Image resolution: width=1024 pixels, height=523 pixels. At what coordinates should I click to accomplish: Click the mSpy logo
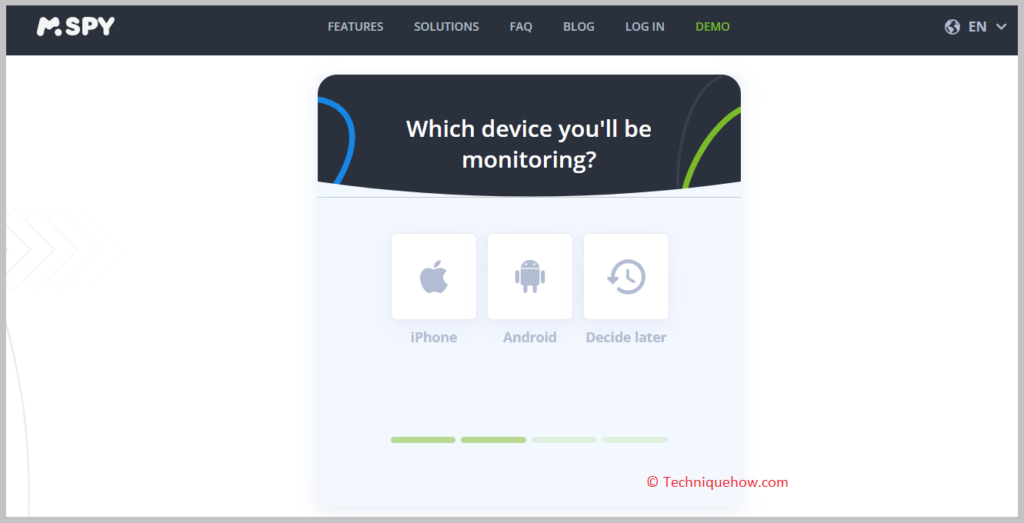pos(76,27)
